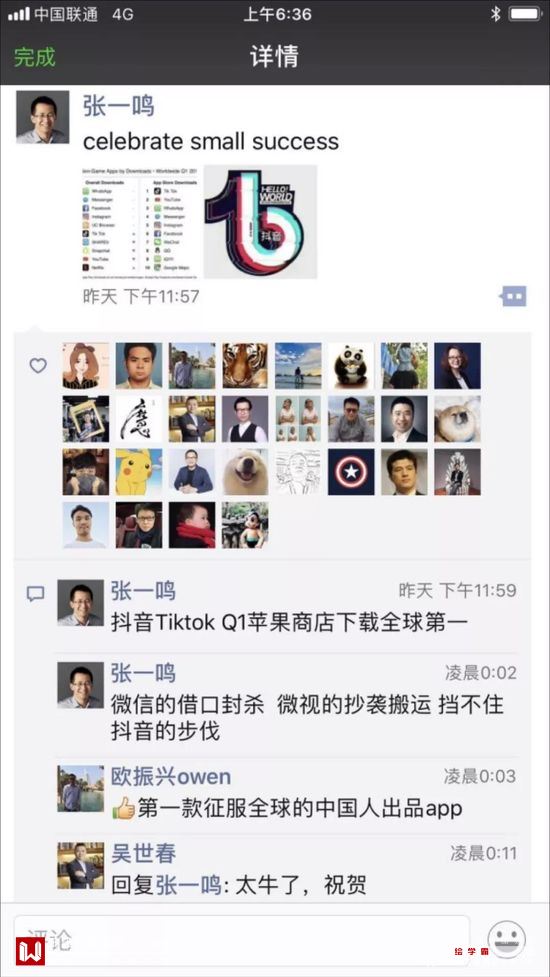
Task: Open the Captain America shield avatar
Action: pos(351,472)
